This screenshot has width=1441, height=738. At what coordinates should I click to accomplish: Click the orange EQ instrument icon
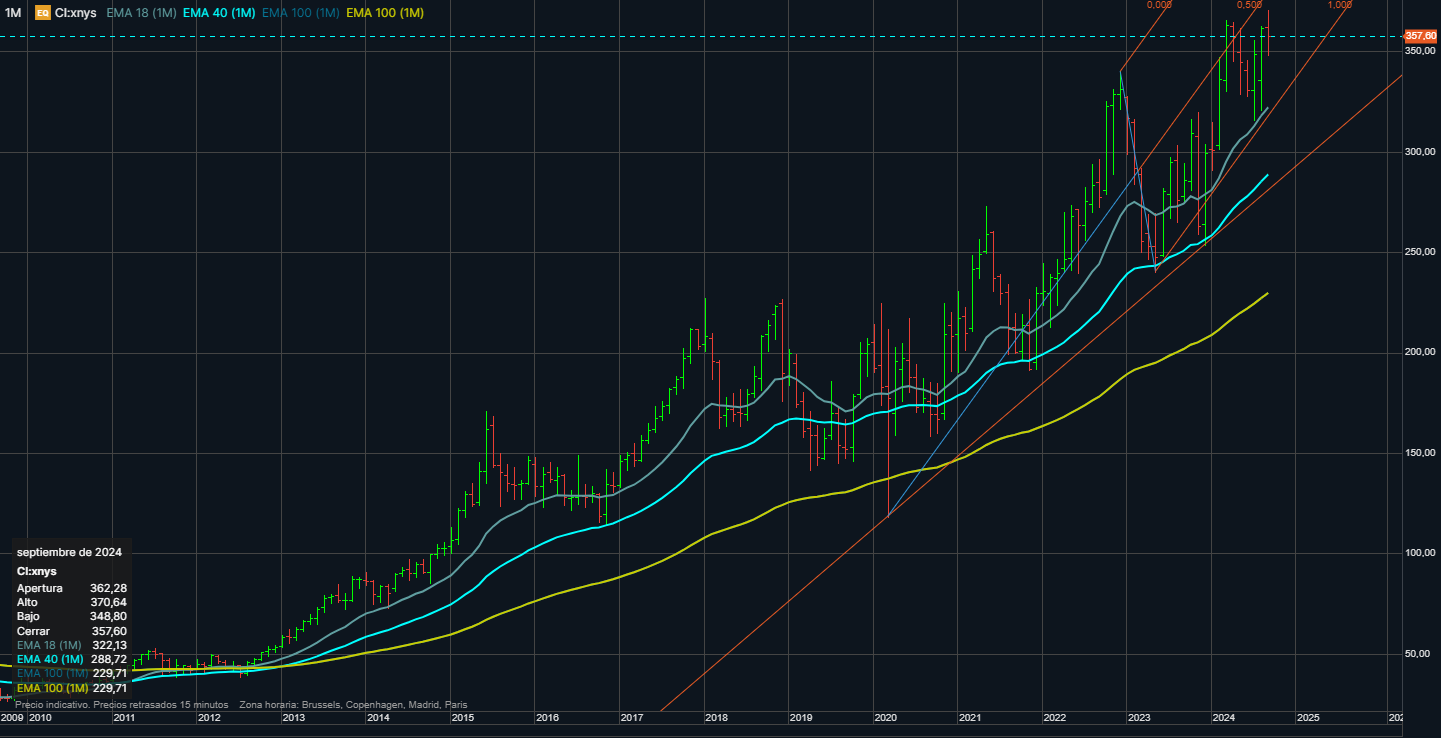[43, 13]
